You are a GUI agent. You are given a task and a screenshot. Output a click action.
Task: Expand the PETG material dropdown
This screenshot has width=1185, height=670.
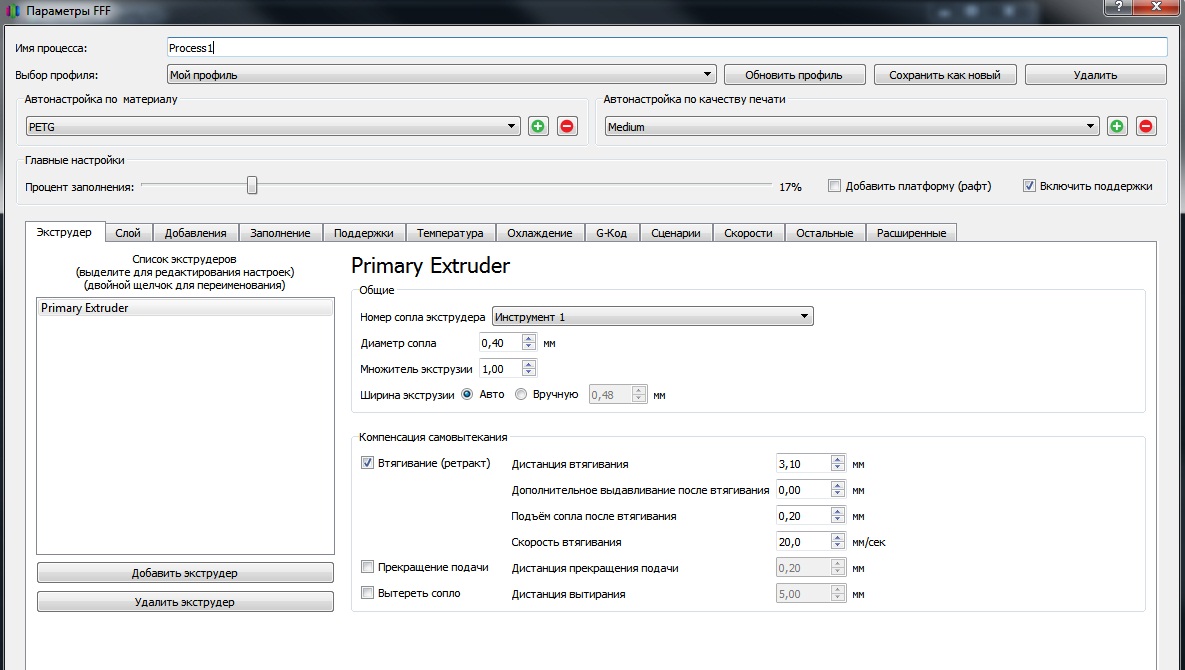click(x=273, y=127)
